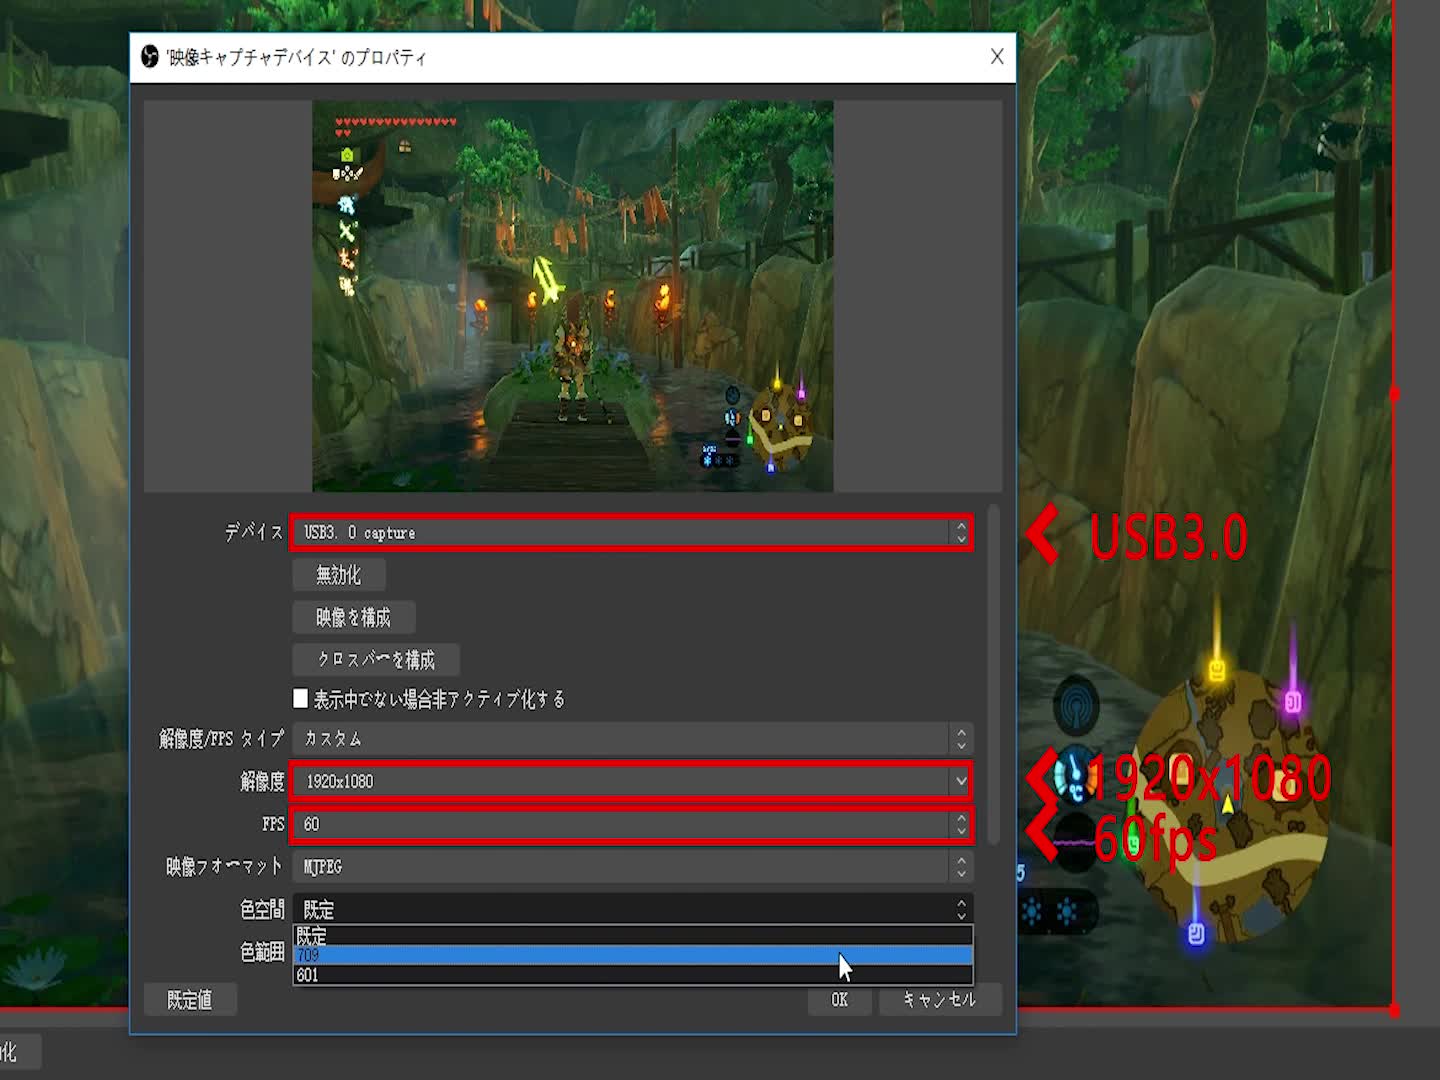Image resolution: width=1440 pixels, height=1080 pixels.
Task: Confirm the dialog with the OK button
Action: pyautogui.click(x=840, y=1000)
